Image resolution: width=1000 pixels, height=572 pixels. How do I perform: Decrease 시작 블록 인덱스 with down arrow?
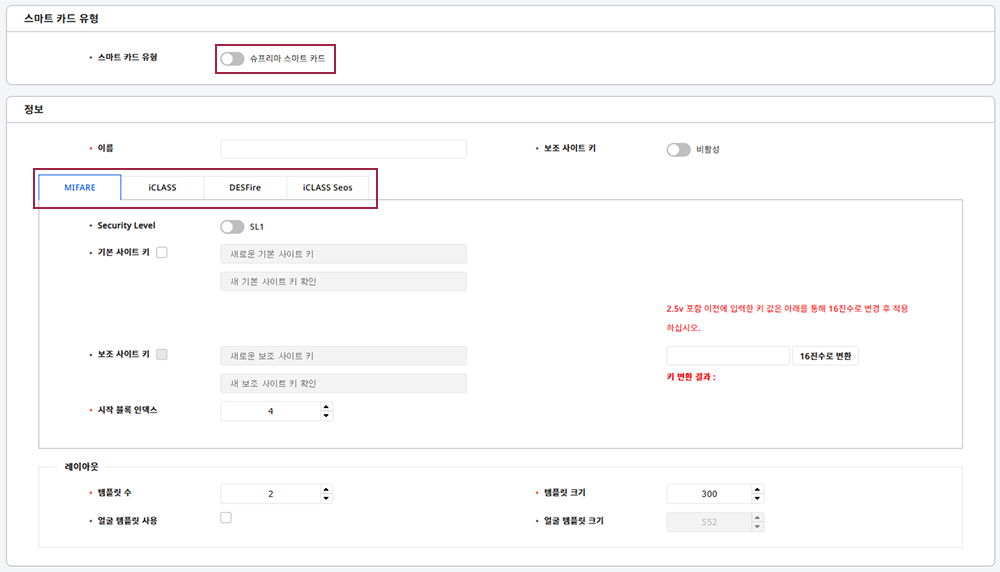coord(326,416)
